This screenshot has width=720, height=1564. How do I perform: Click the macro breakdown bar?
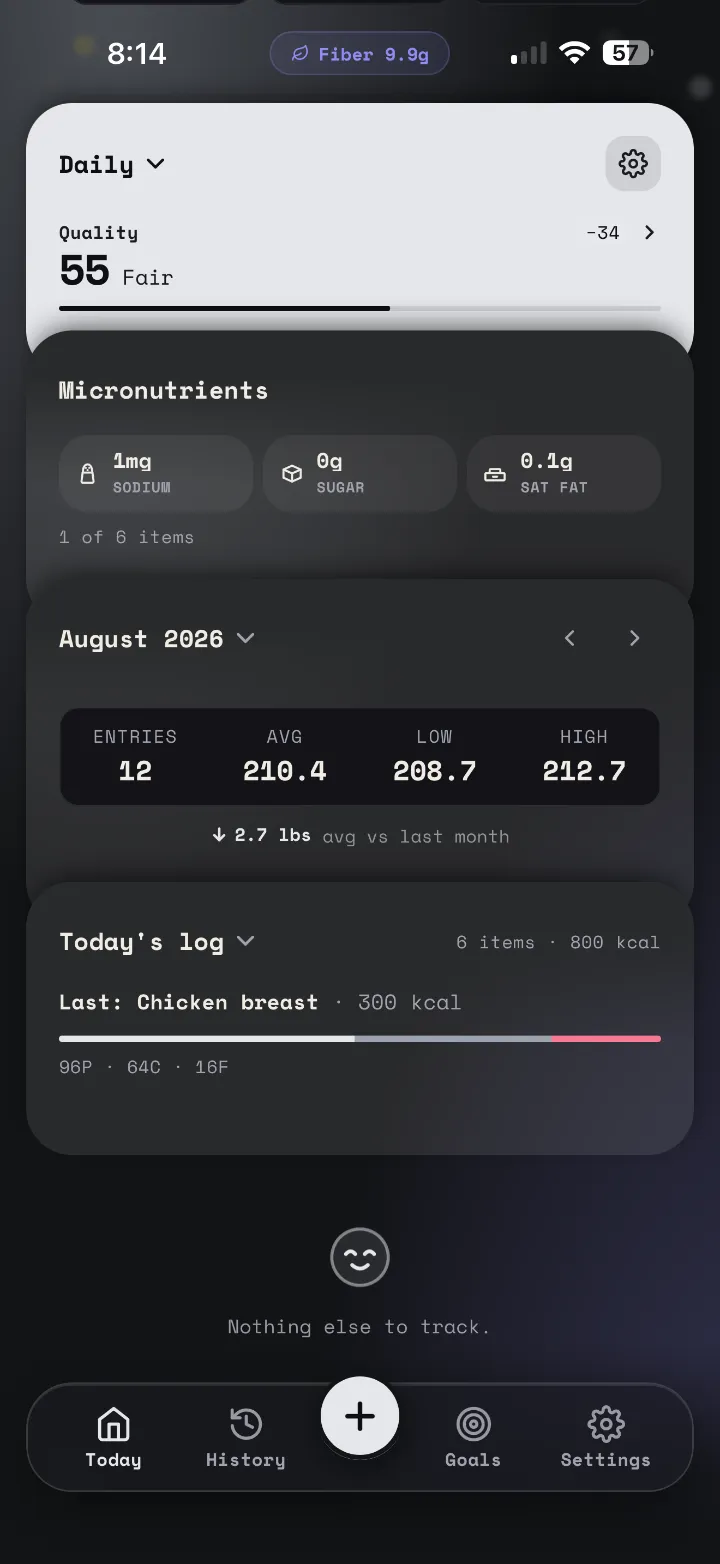pos(360,1039)
